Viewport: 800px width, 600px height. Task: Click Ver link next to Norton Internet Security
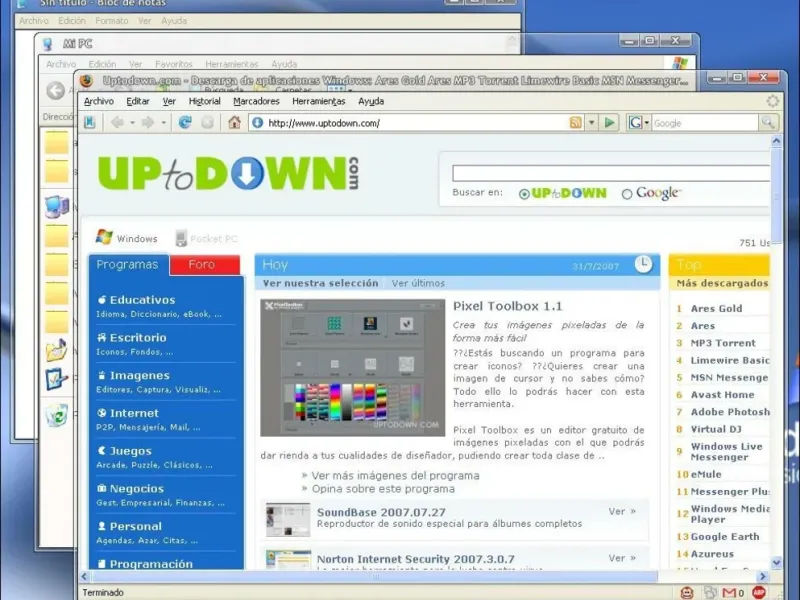click(x=622, y=558)
